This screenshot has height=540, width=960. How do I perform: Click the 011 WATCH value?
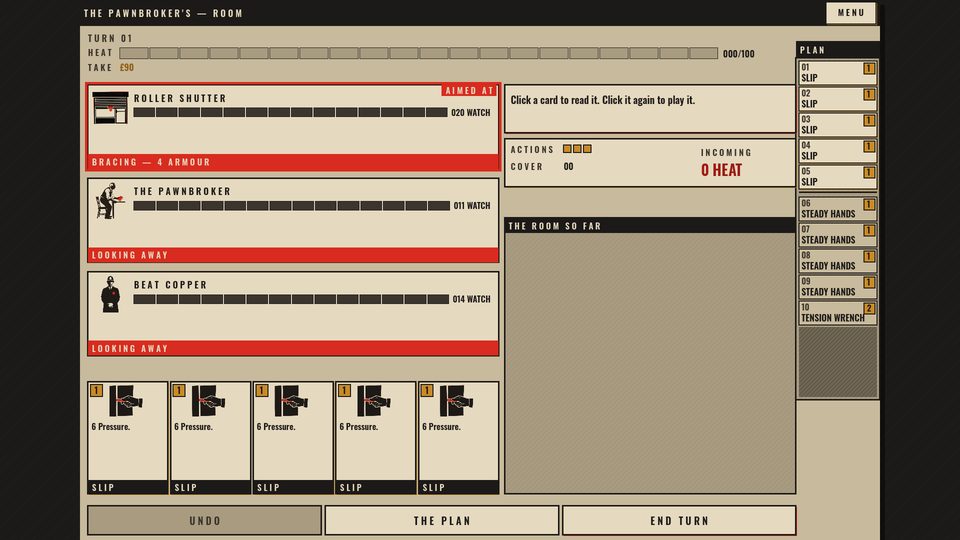pos(471,206)
